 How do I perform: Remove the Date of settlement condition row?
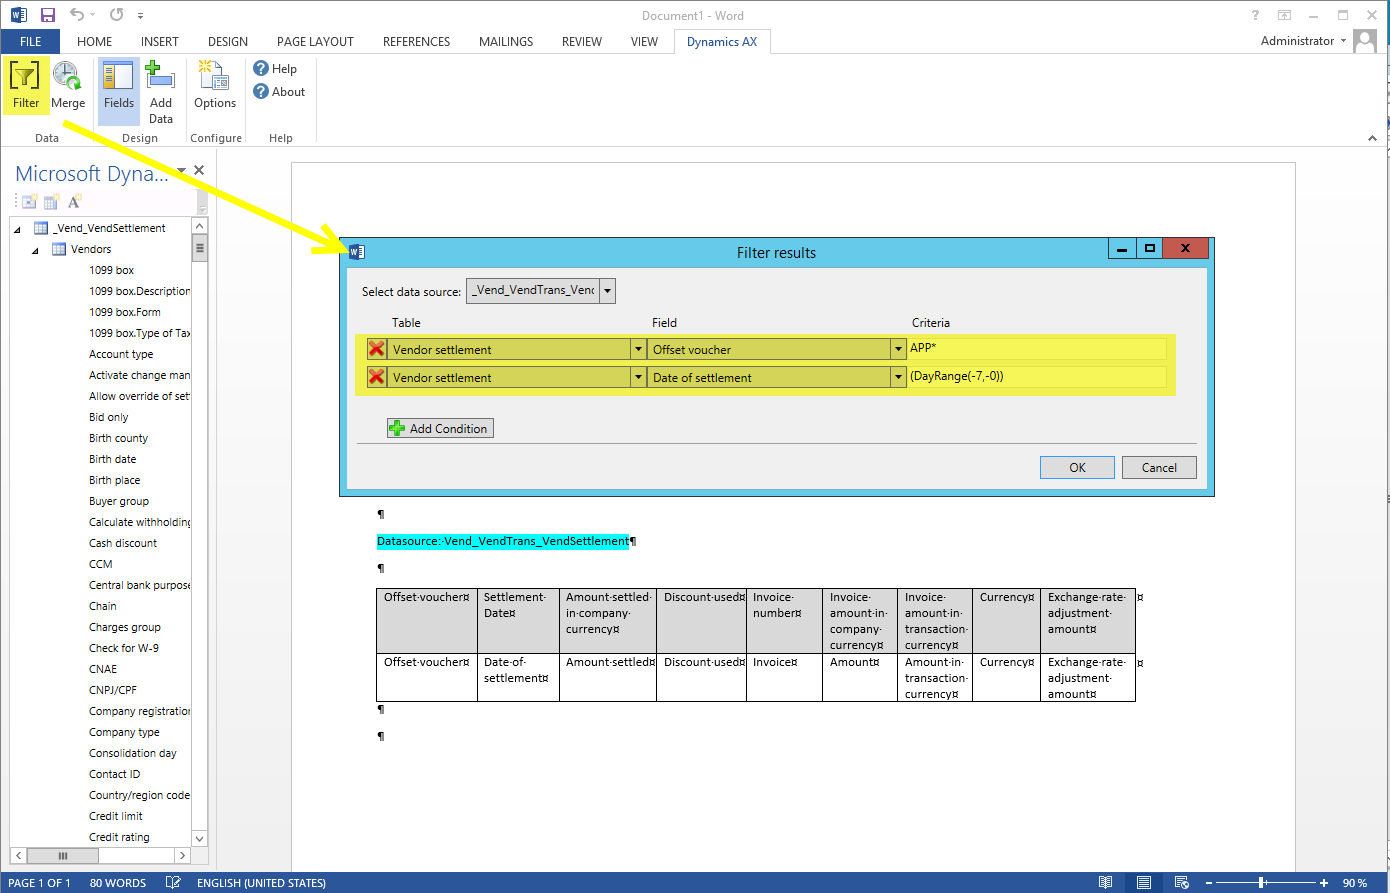376,377
